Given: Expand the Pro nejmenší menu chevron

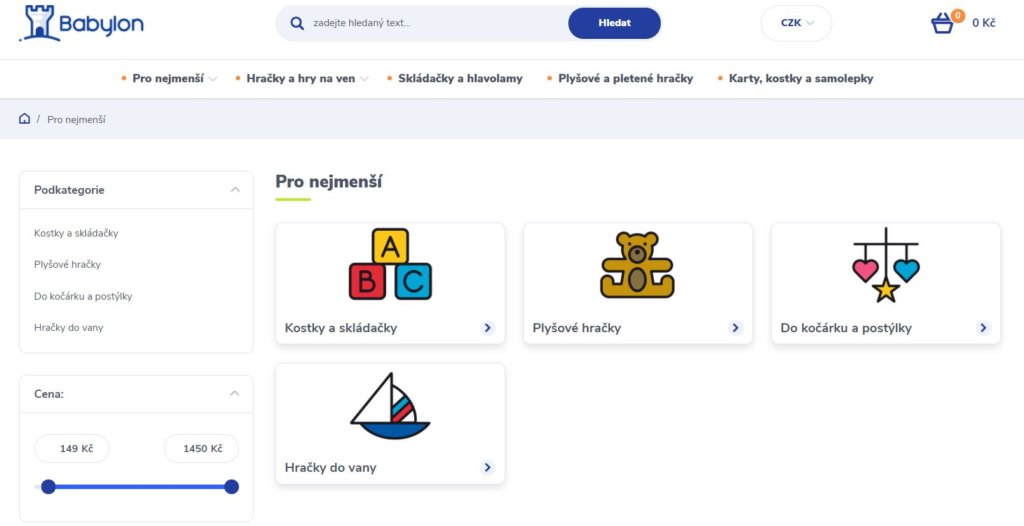Looking at the screenshot, I should [x=213, y=79].
